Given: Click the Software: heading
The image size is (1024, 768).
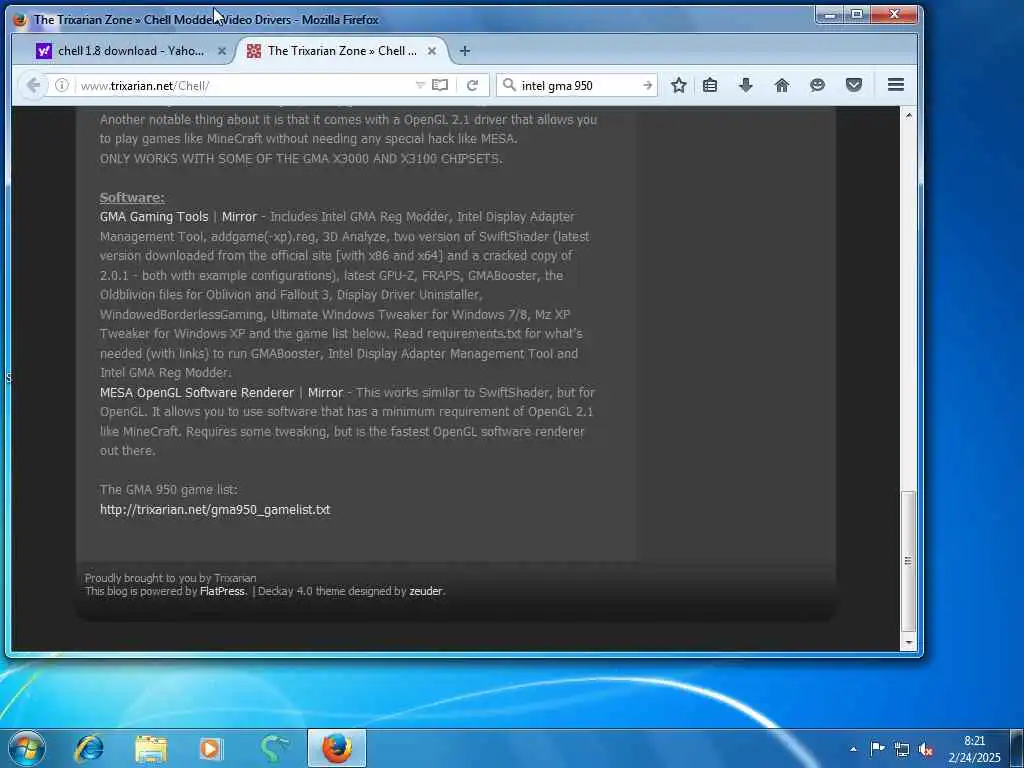Looking at the screenshot, I should tap(132, 197).
